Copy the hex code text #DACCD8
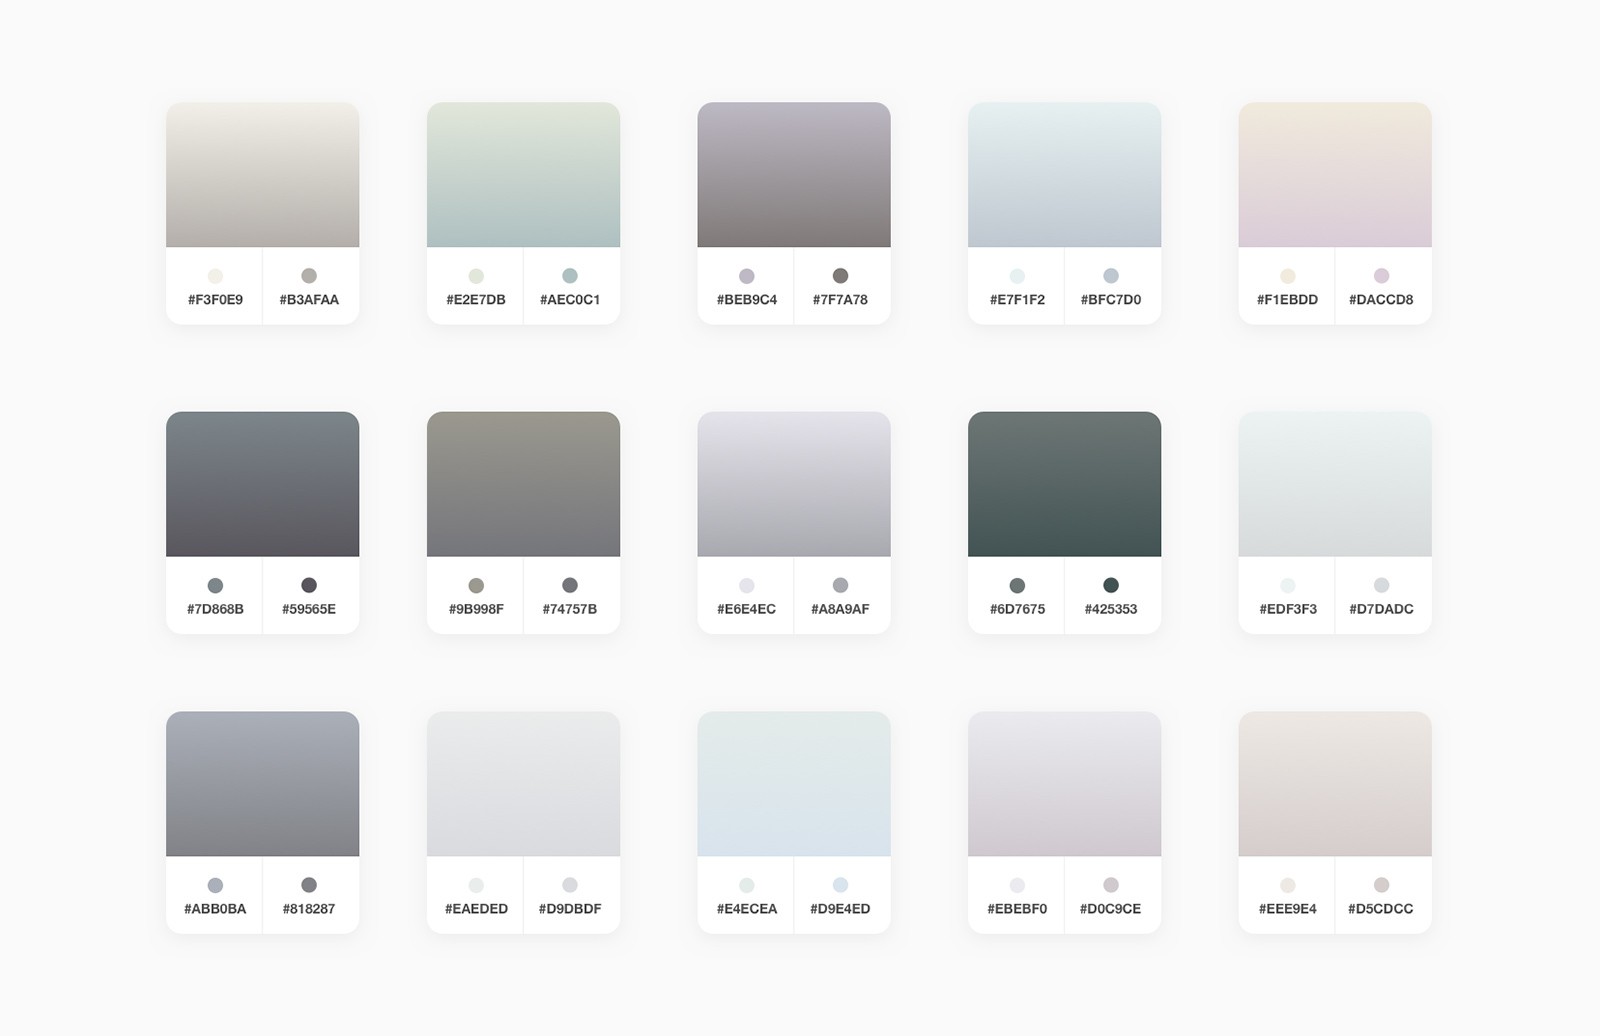The image size is (1600, 1036). point(1381,300)
